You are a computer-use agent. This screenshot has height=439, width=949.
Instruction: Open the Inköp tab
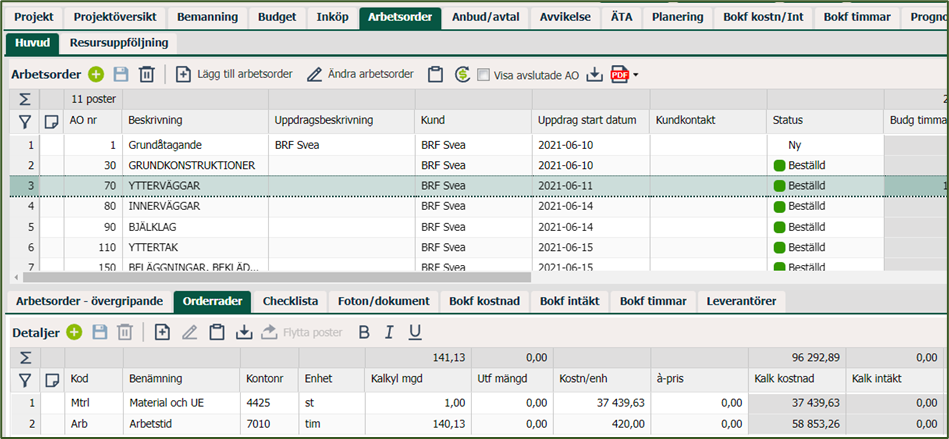(332, 17)
